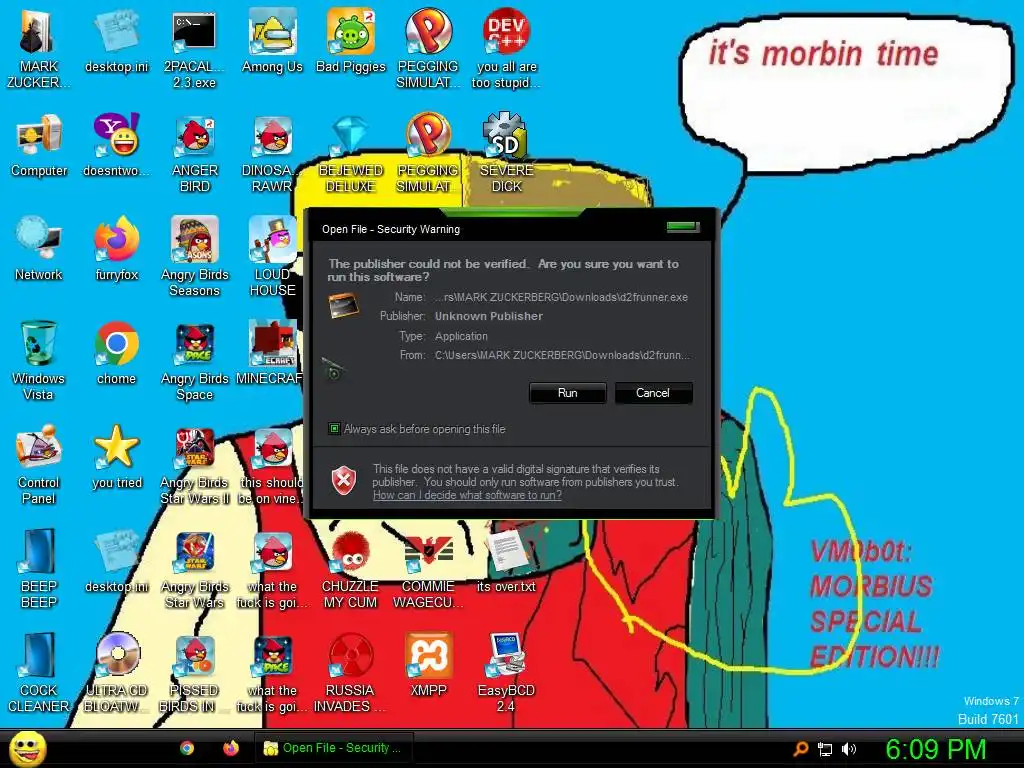1024x768 pixels.
Task: Click Run in the security warning
Action: 568,393
